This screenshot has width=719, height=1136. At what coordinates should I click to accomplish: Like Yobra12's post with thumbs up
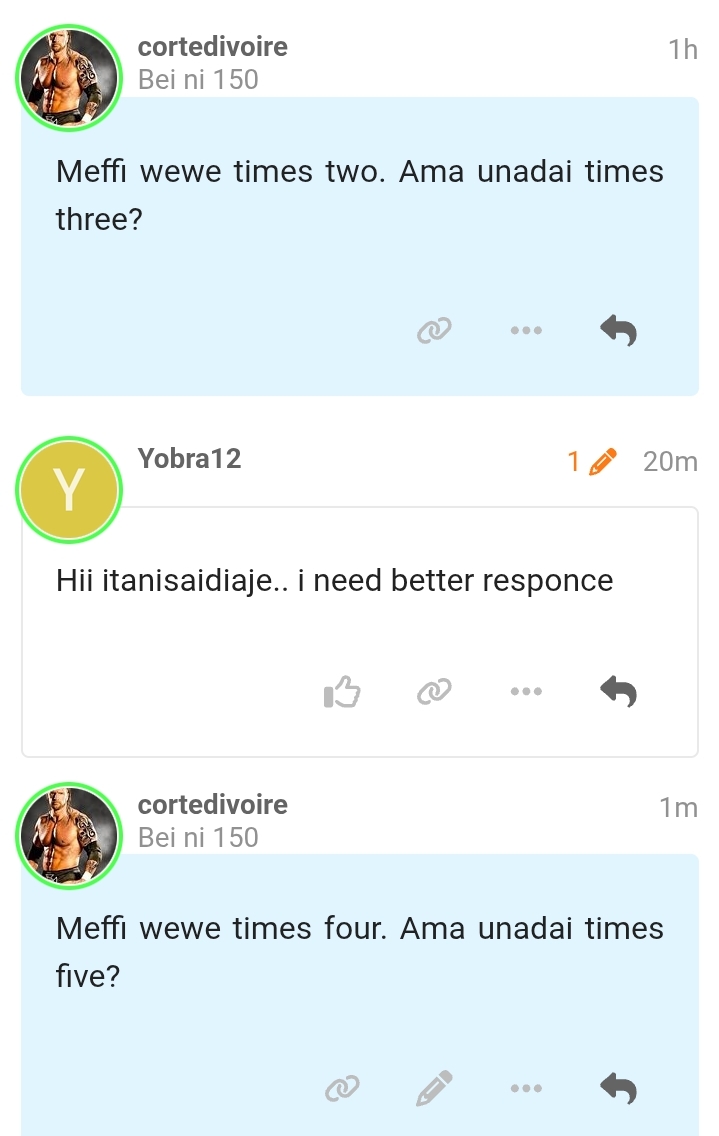click(x=342, y=691)
